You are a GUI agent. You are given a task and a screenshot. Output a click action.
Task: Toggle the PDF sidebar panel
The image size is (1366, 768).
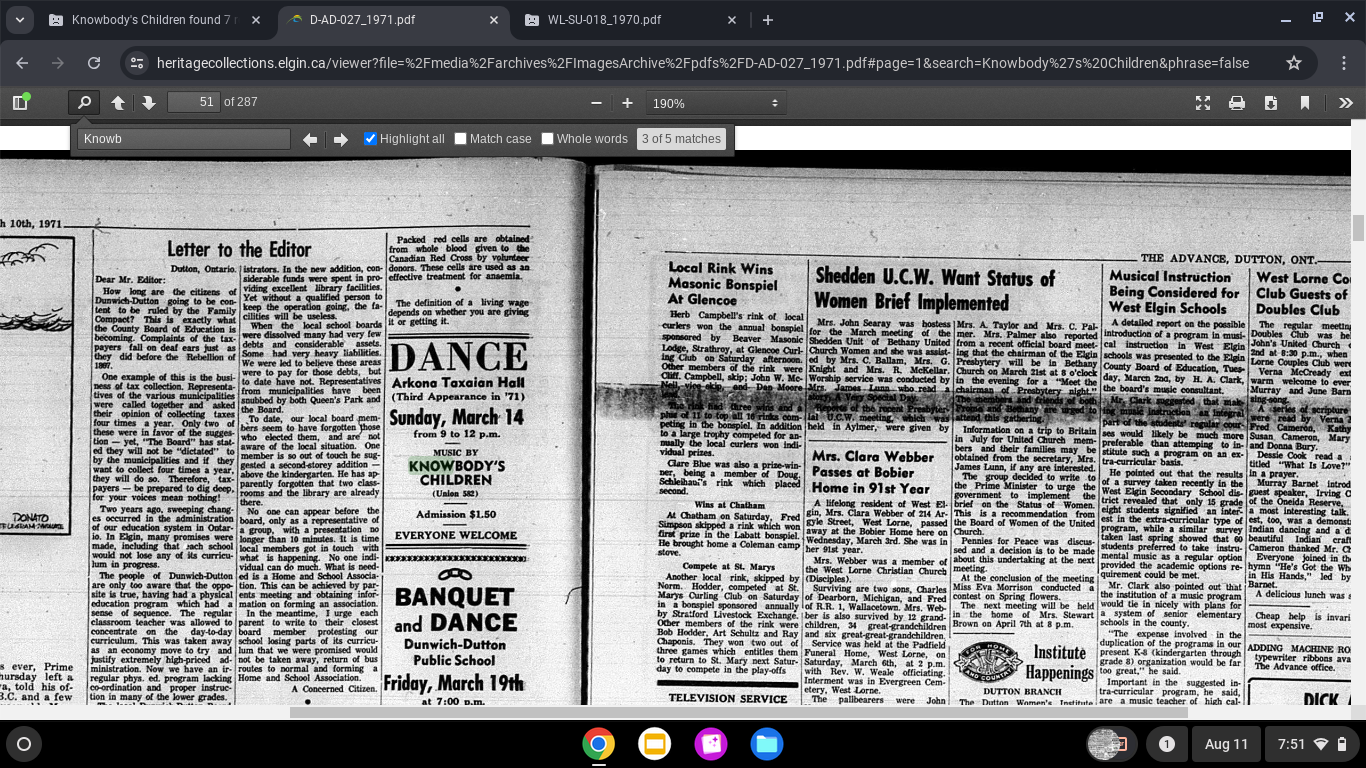pos(20,103)
